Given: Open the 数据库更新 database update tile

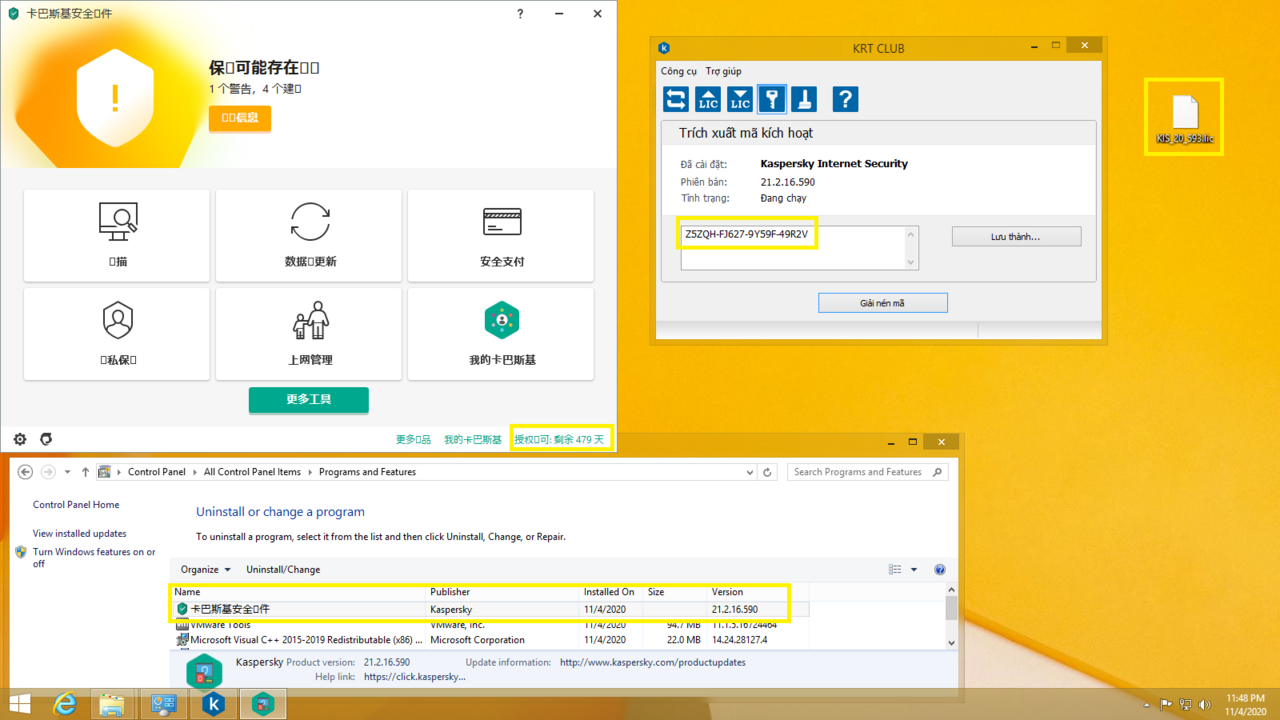Looking at the screenshot, I should point(310,236).
